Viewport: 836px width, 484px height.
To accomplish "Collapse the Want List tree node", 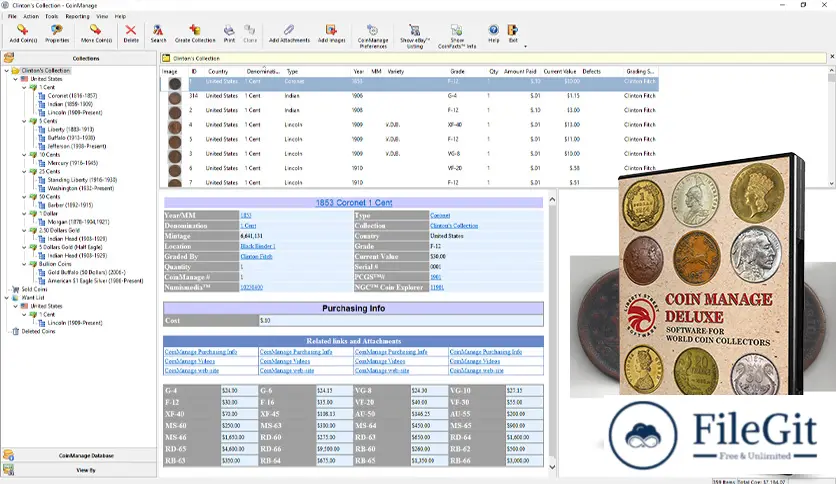I will point(6,297).
